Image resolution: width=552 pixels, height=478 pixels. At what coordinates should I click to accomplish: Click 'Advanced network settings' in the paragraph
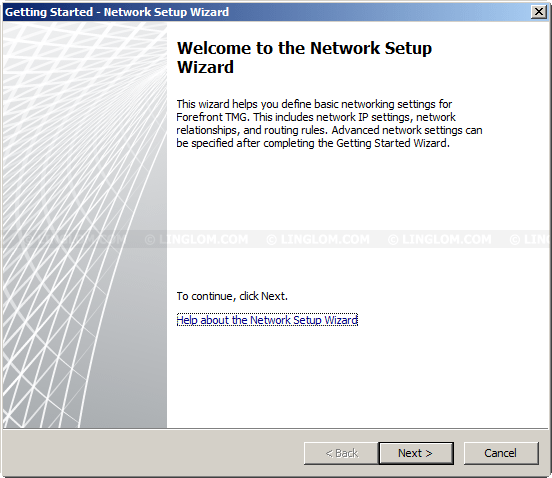[397, 130]
